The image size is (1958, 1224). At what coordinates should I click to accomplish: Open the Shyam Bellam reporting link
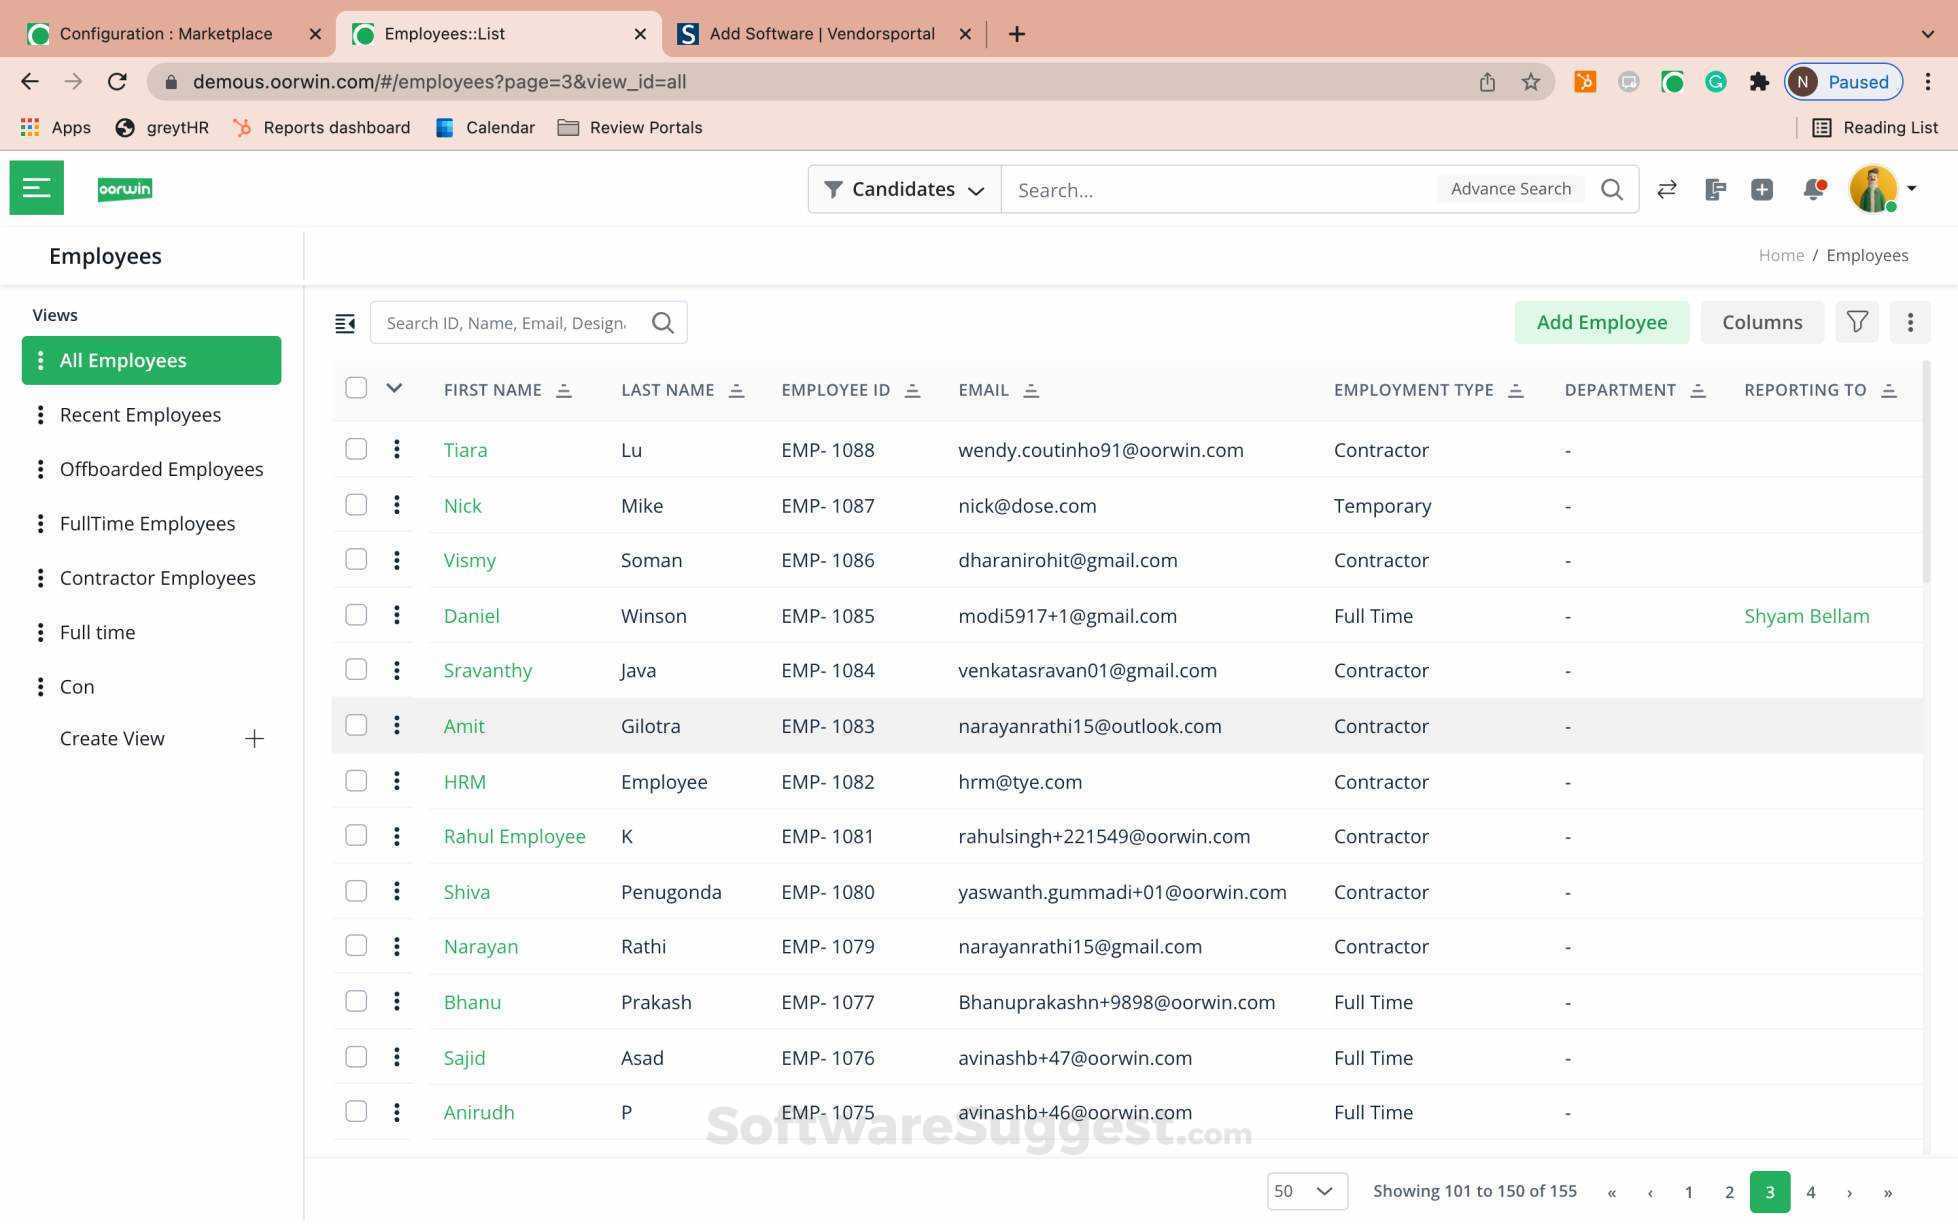[x=1806, y=616]
